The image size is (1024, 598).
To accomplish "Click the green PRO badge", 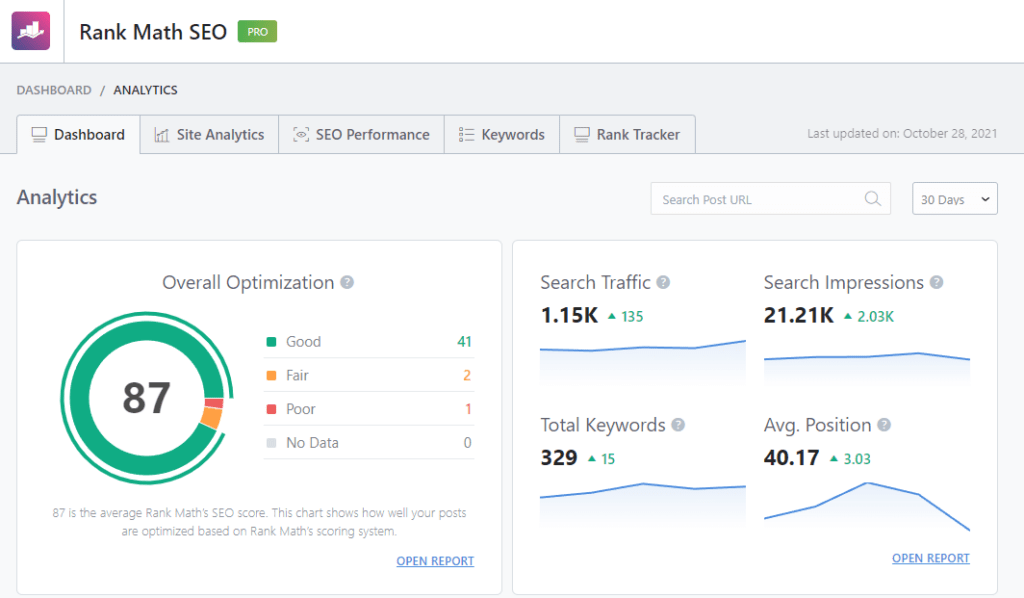I will coord(257,31).
